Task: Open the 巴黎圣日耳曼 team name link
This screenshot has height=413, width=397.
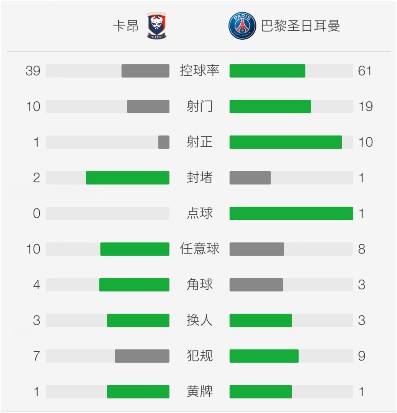Action: pyautogui.click(x=300, y=26)
